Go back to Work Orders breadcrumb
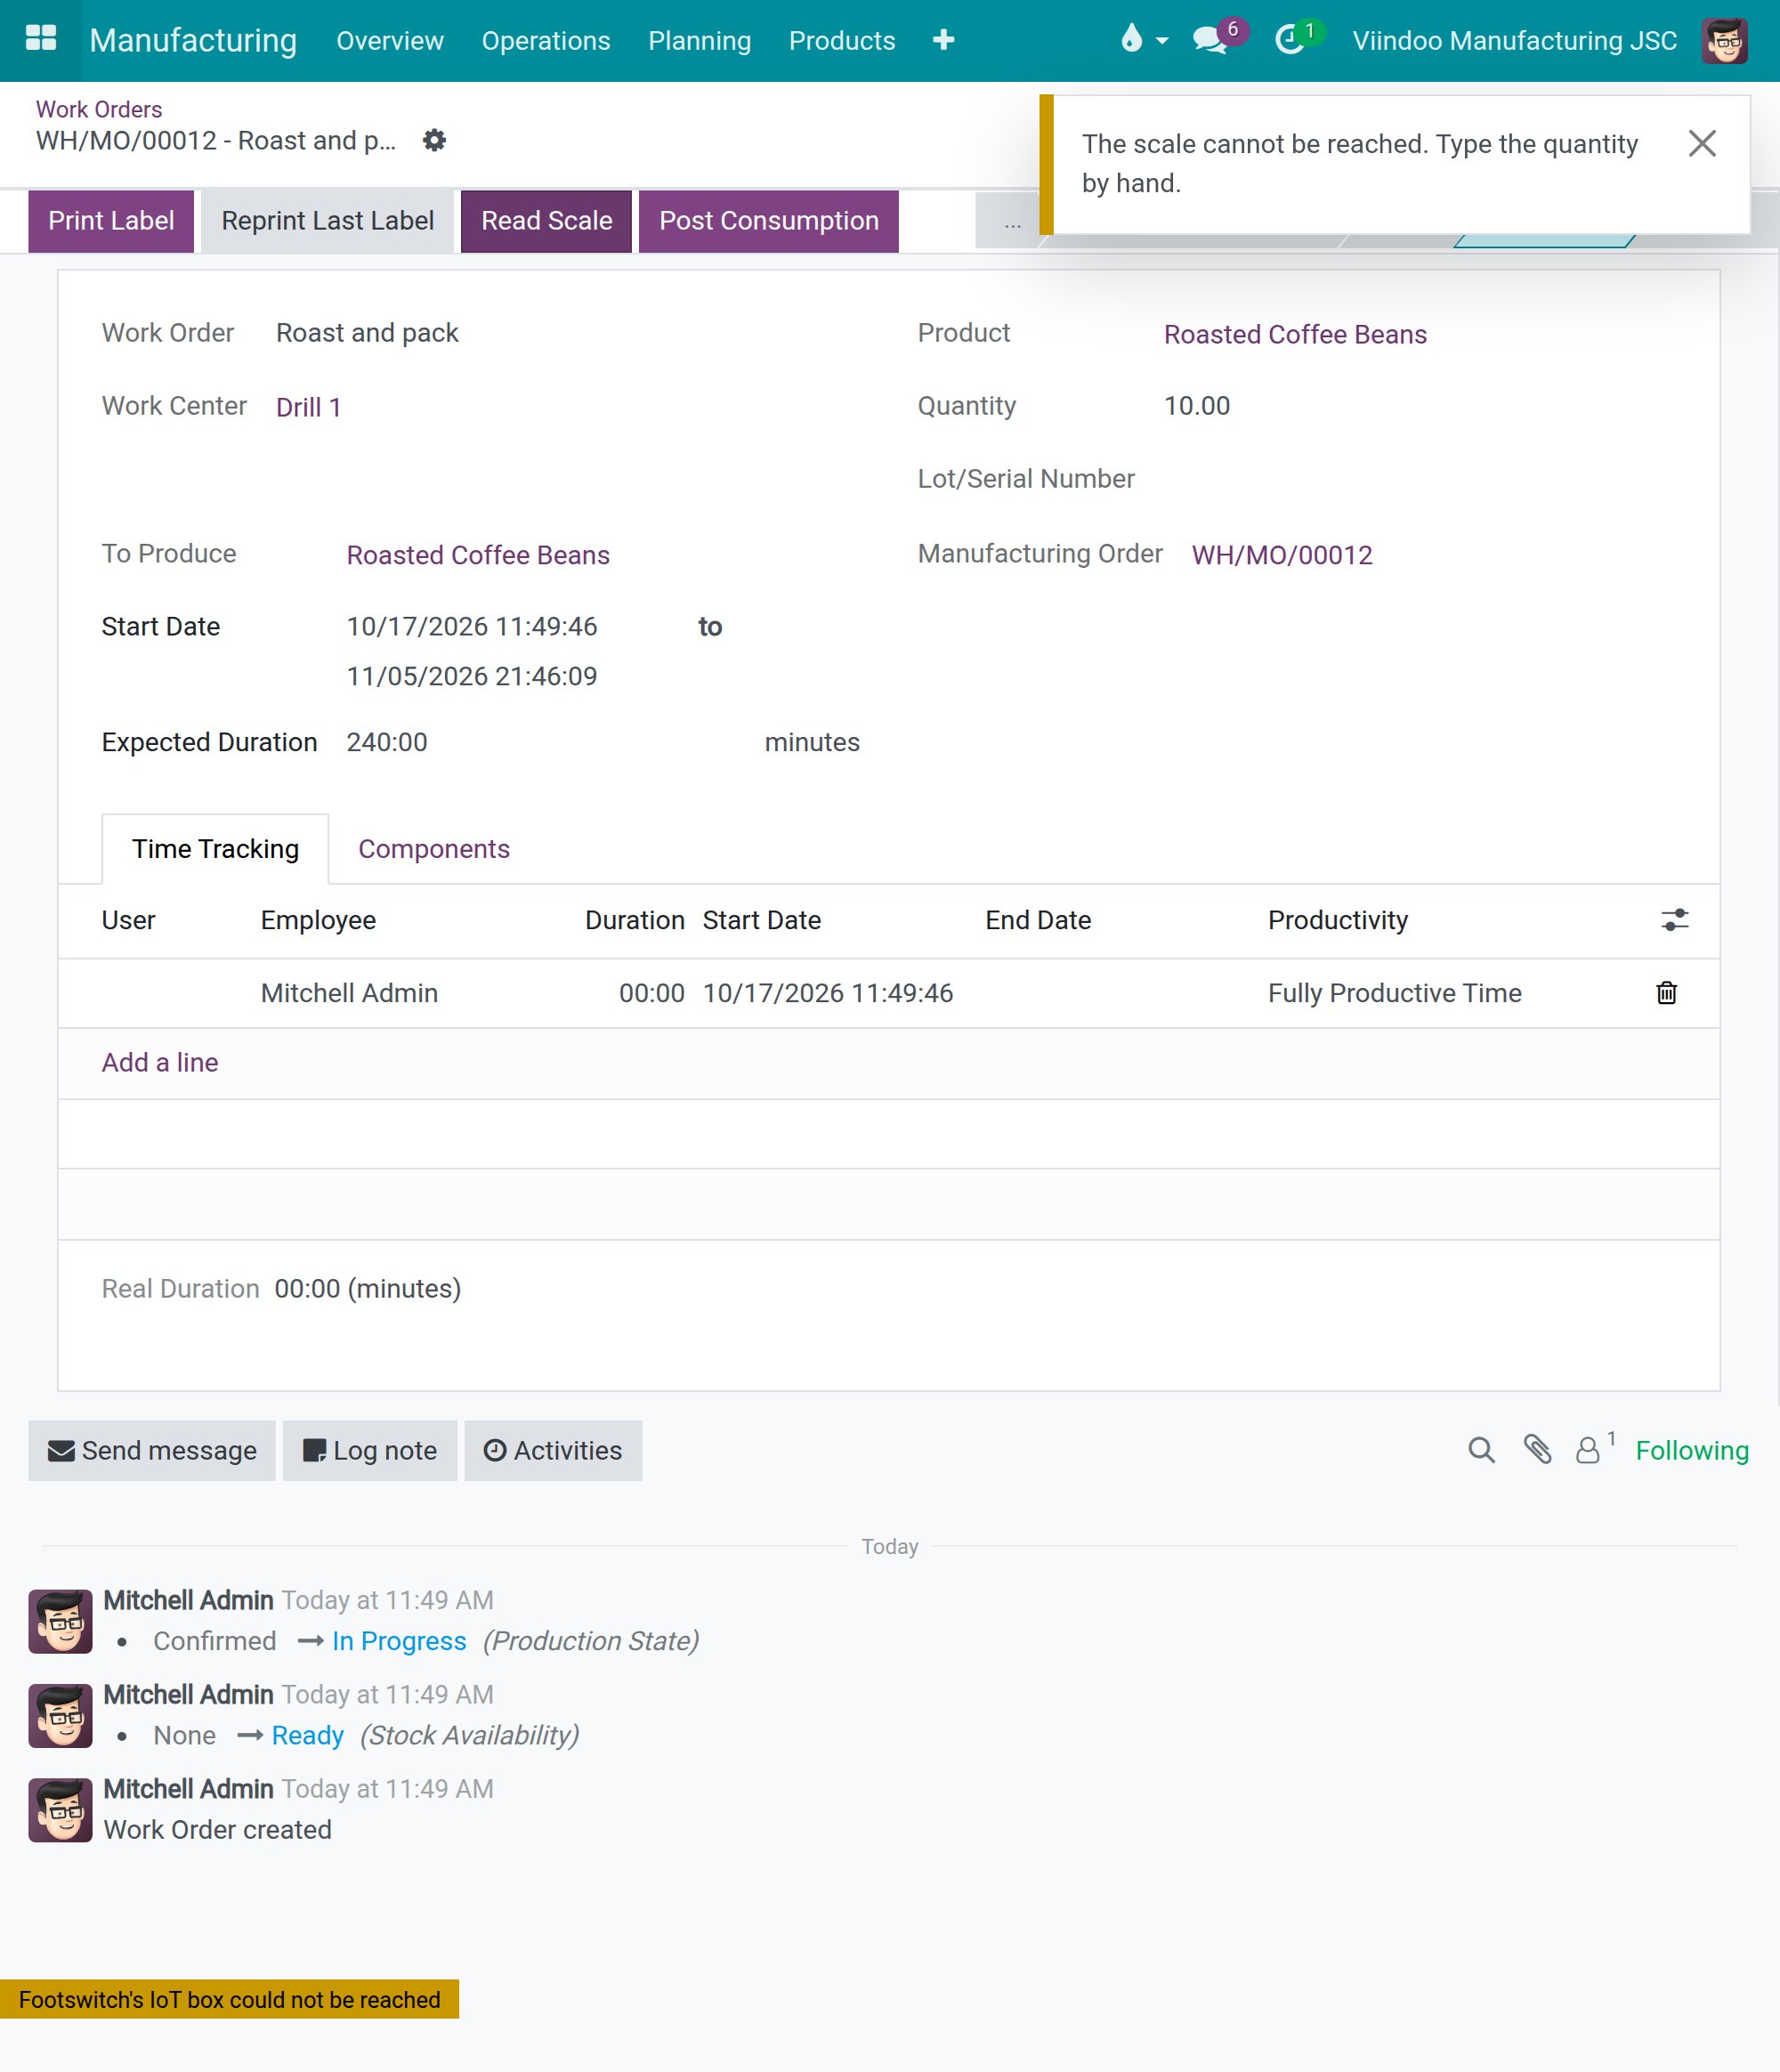 click(x=99, y=109)
